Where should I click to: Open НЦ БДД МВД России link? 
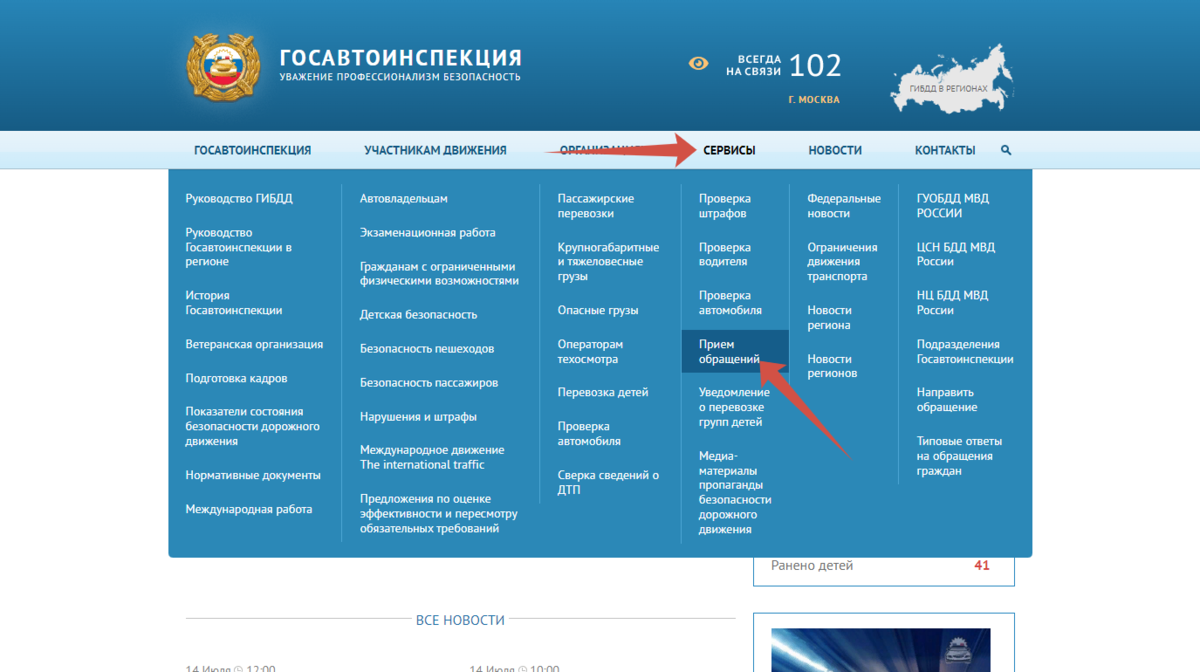pos(953,303)
